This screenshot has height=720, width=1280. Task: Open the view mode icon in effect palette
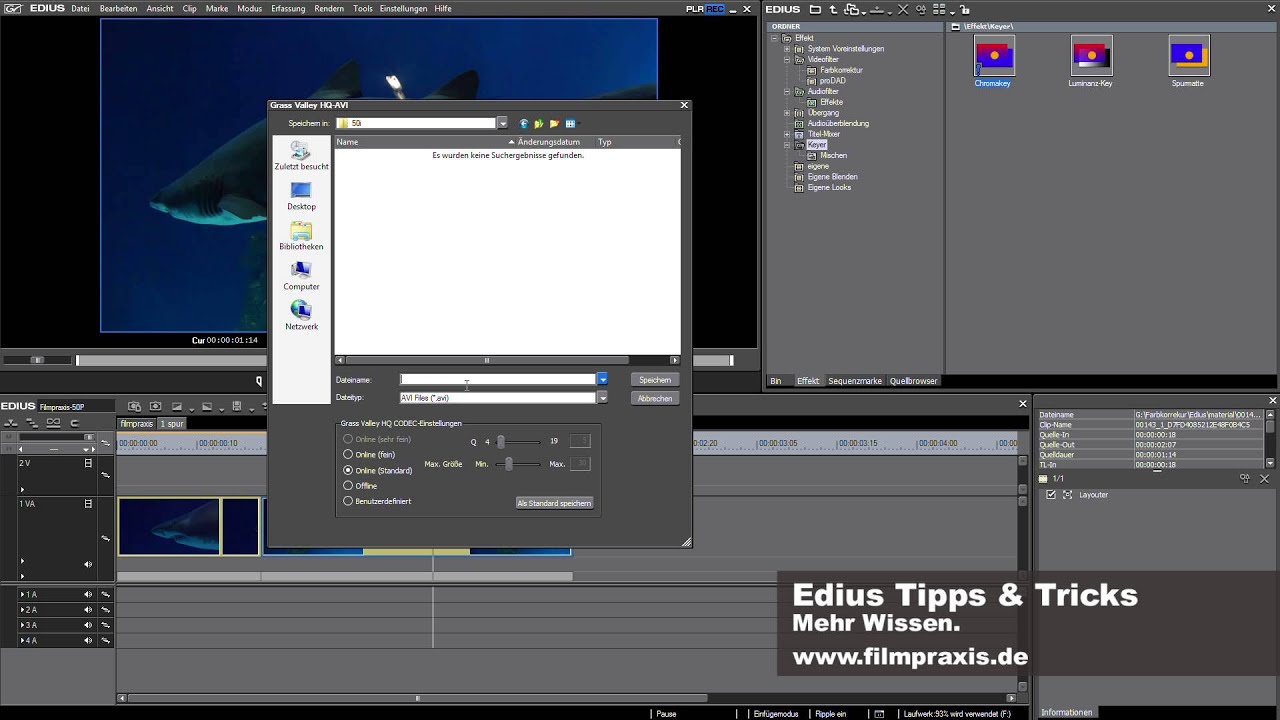938,9
